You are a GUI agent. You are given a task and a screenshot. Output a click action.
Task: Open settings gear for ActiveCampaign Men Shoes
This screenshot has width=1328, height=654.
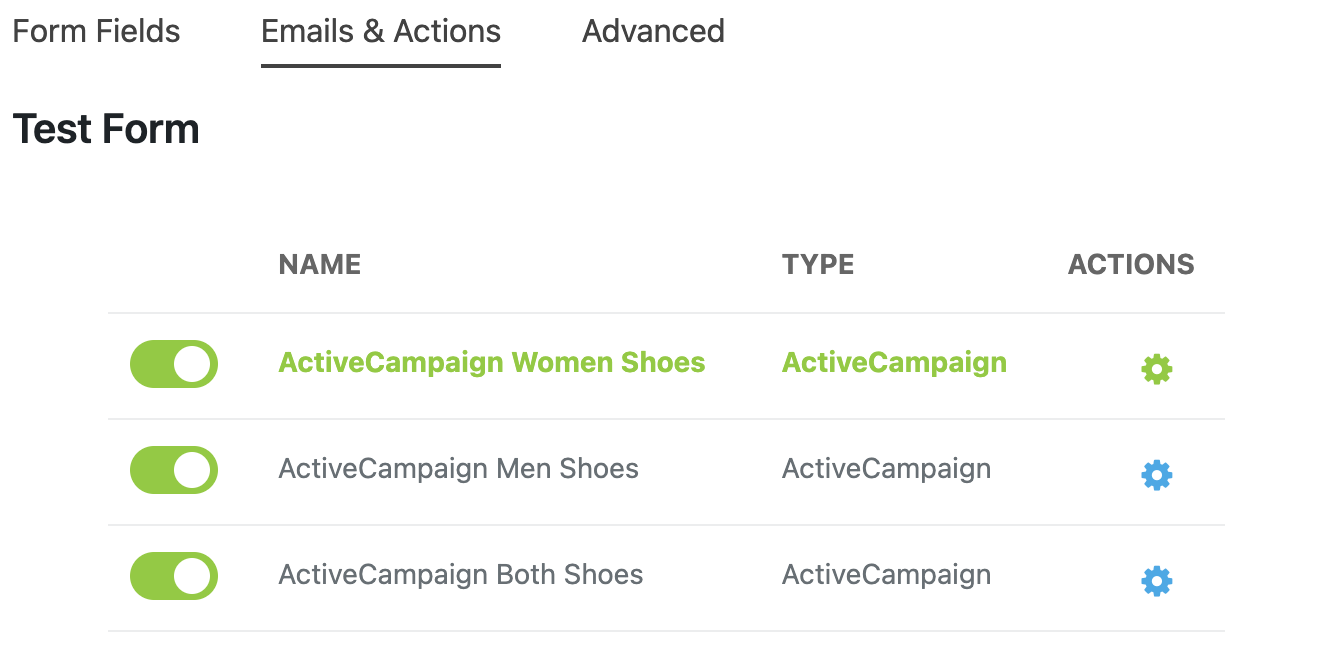pos(1156,475)
